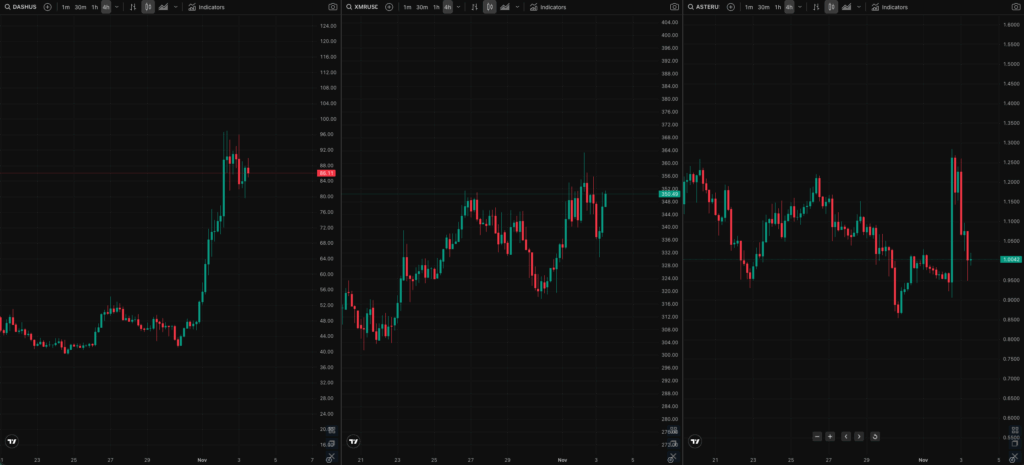Open Indicators on the ASTER chart
Image resolution: width=1024 pixels, height=465 pixels.
(889, 7)
